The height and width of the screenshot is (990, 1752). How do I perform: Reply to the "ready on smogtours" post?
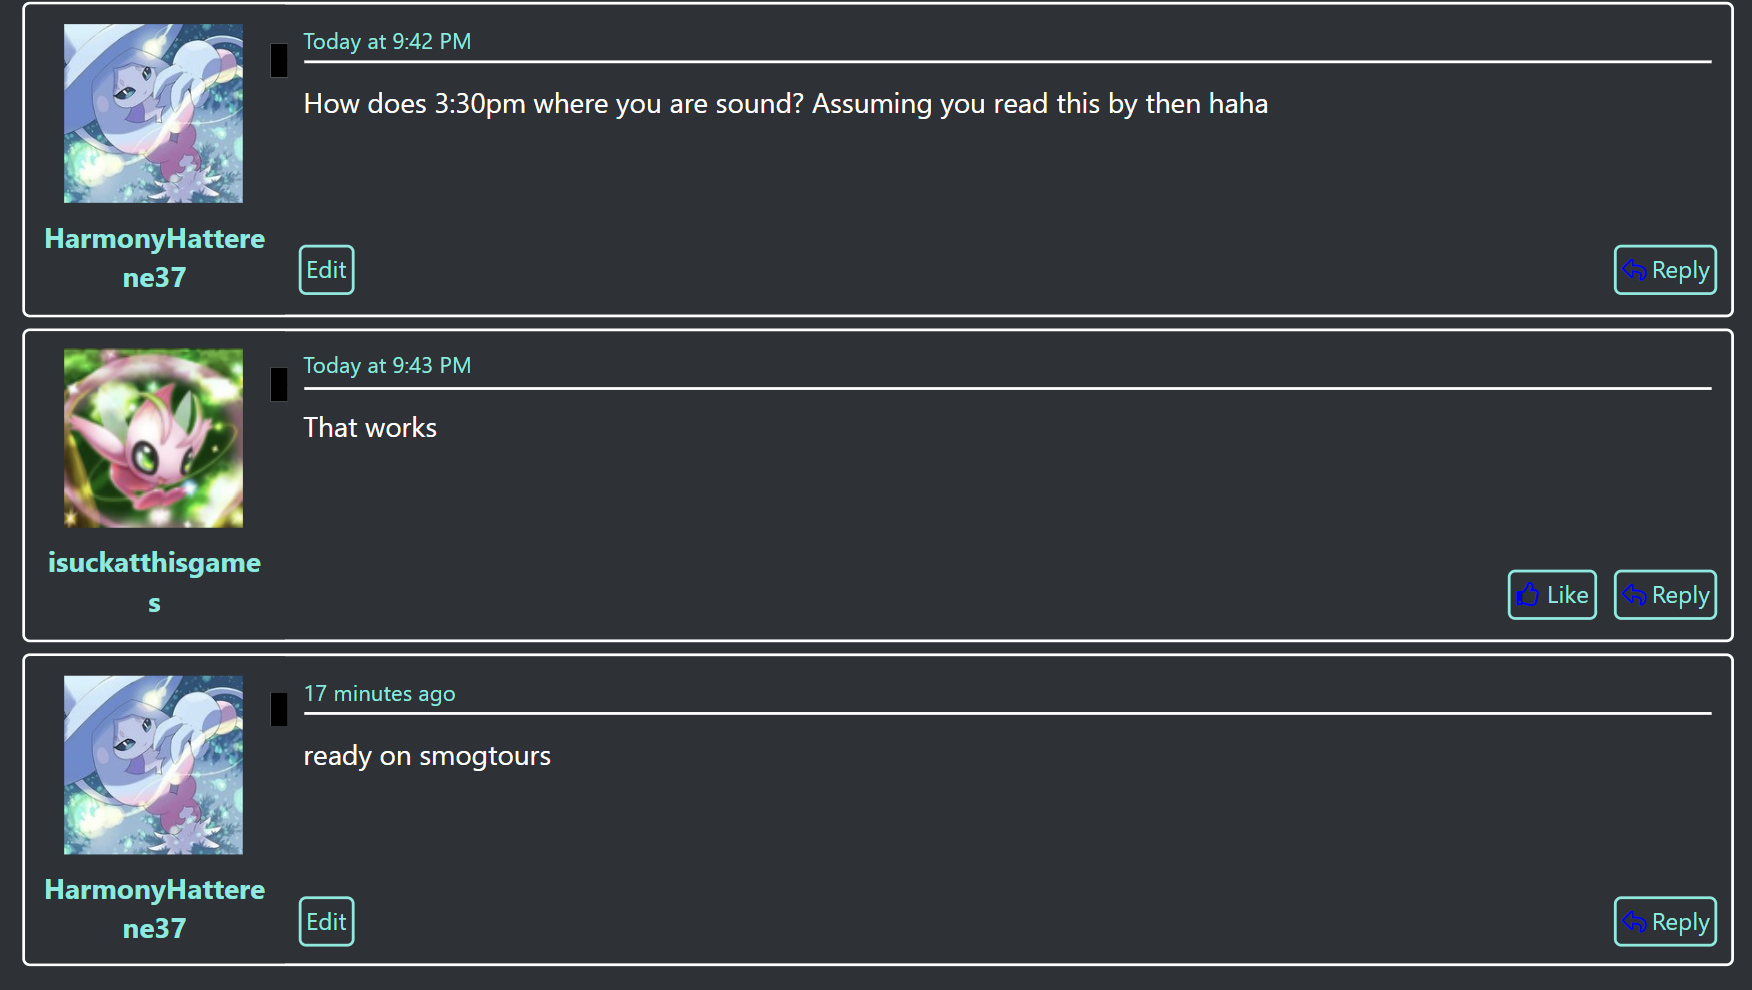point(1665,922)
